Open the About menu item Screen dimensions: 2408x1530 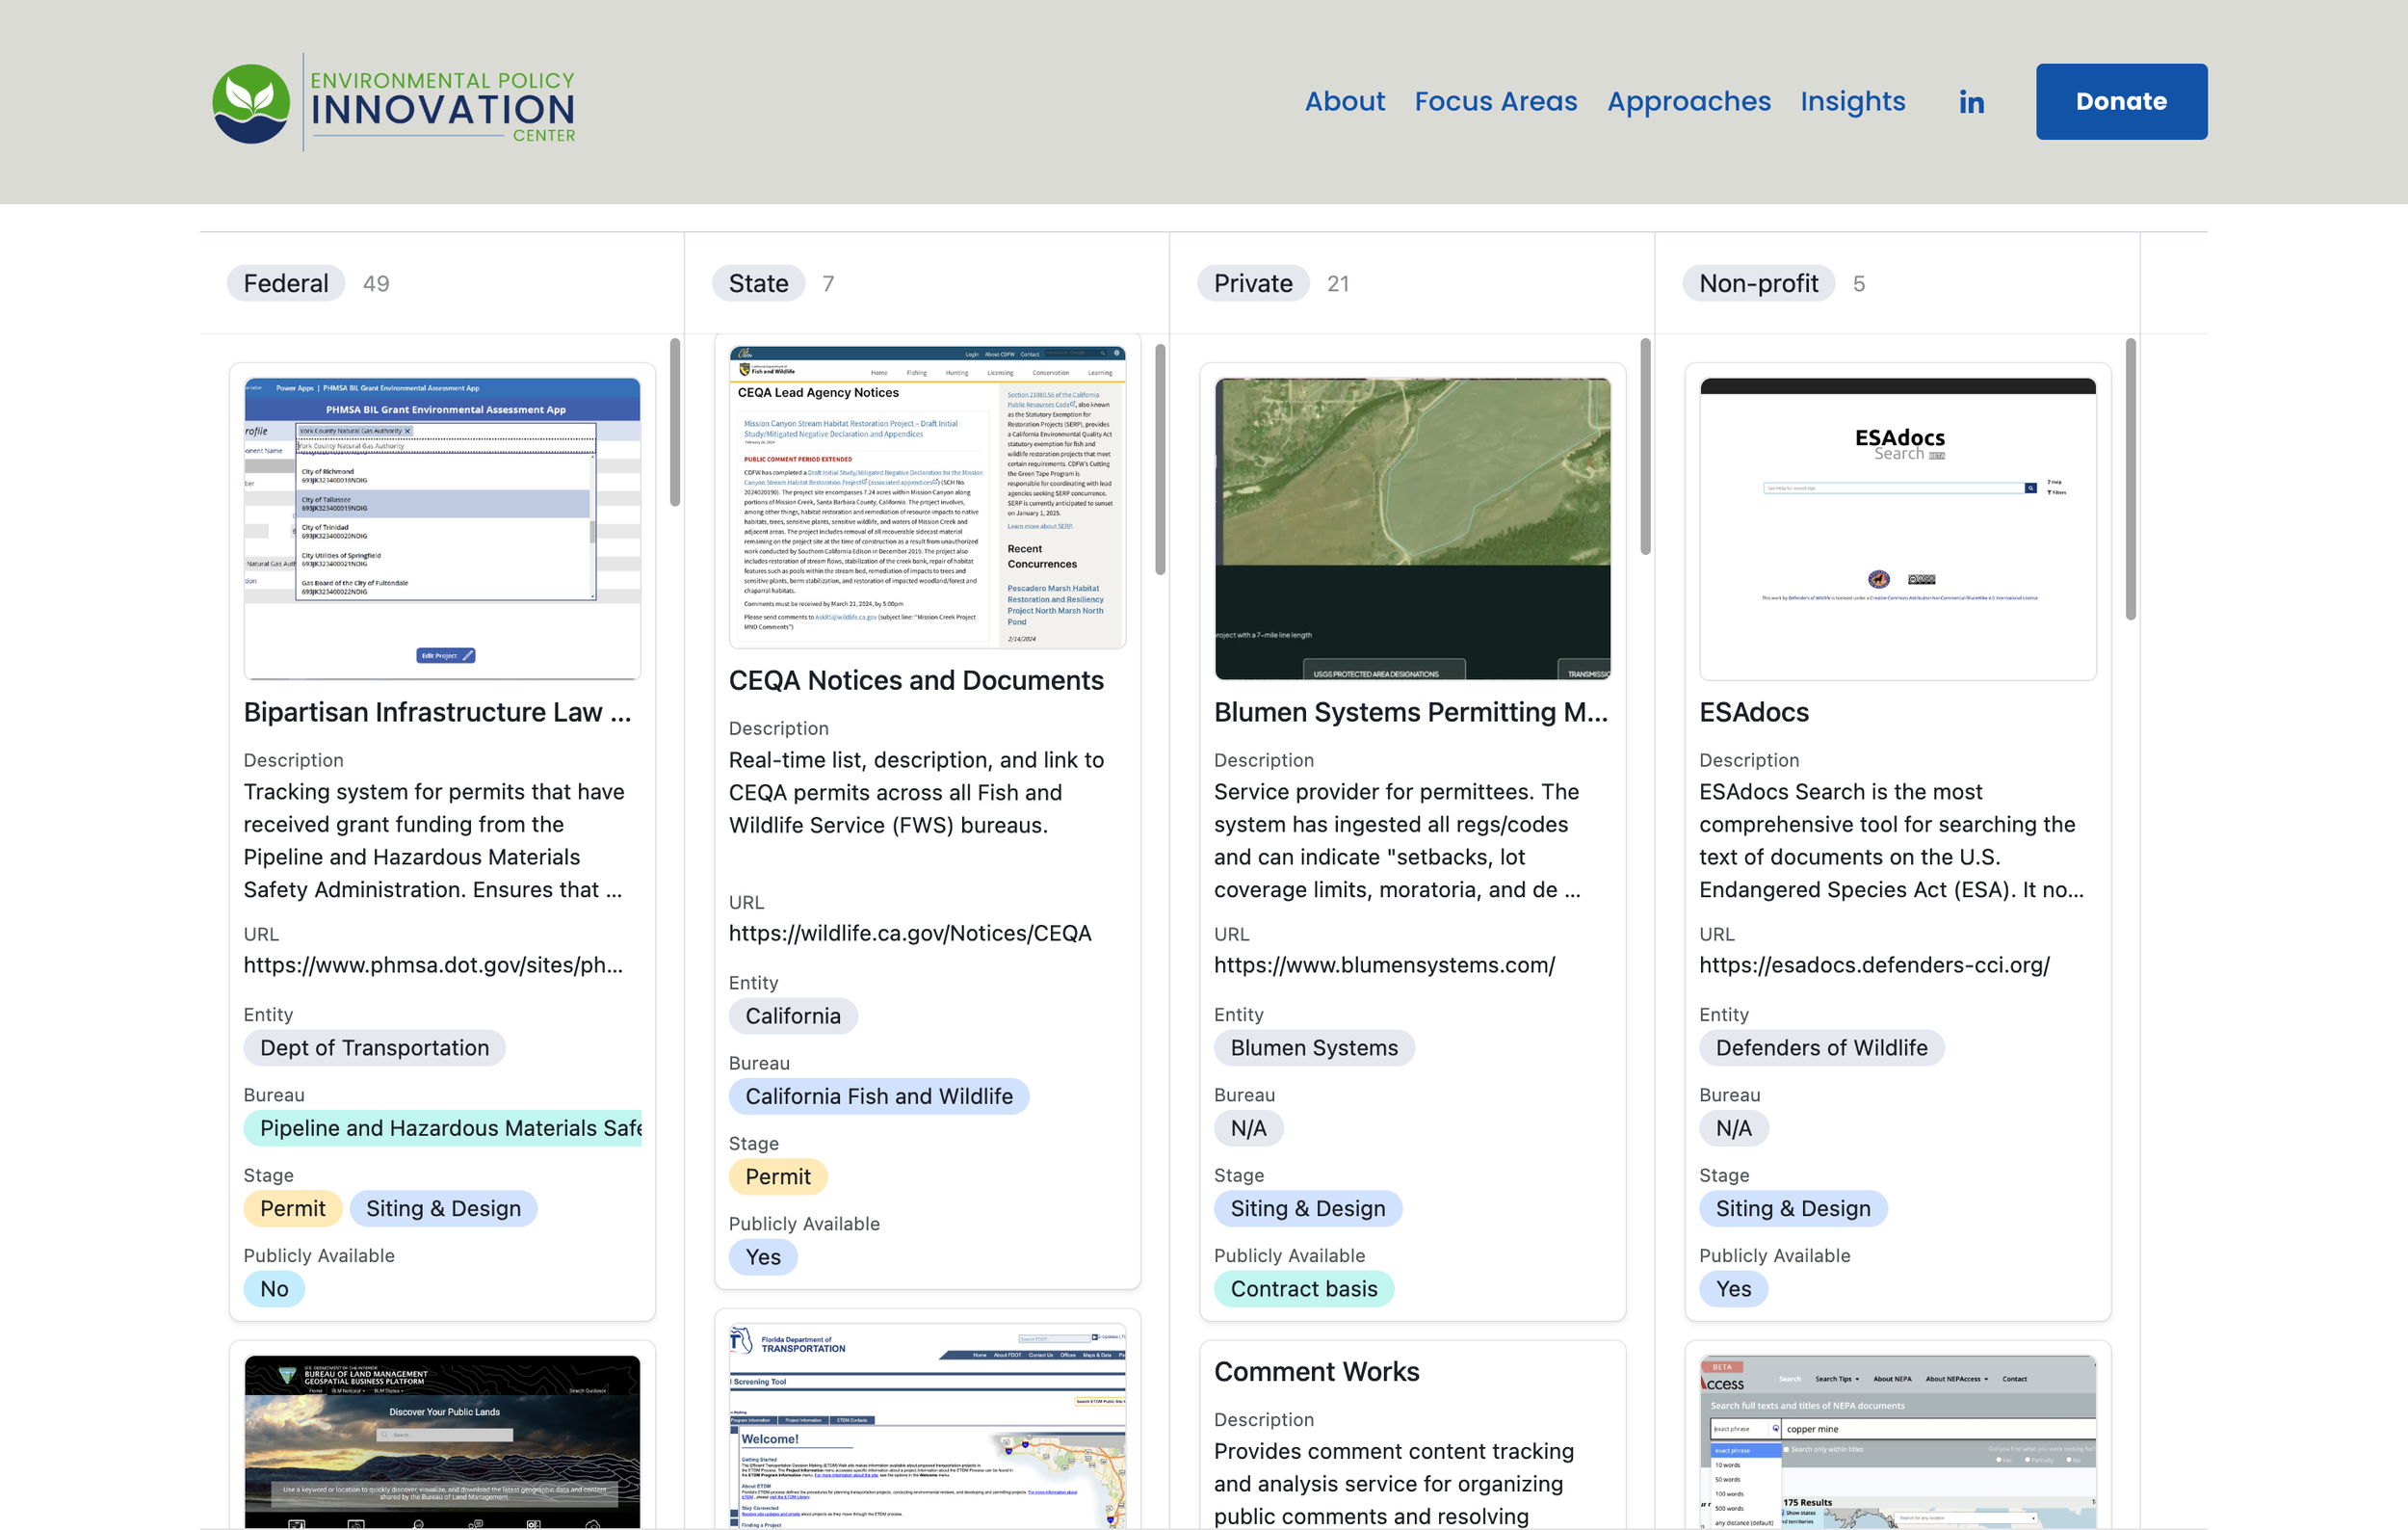coord(1344,102)
